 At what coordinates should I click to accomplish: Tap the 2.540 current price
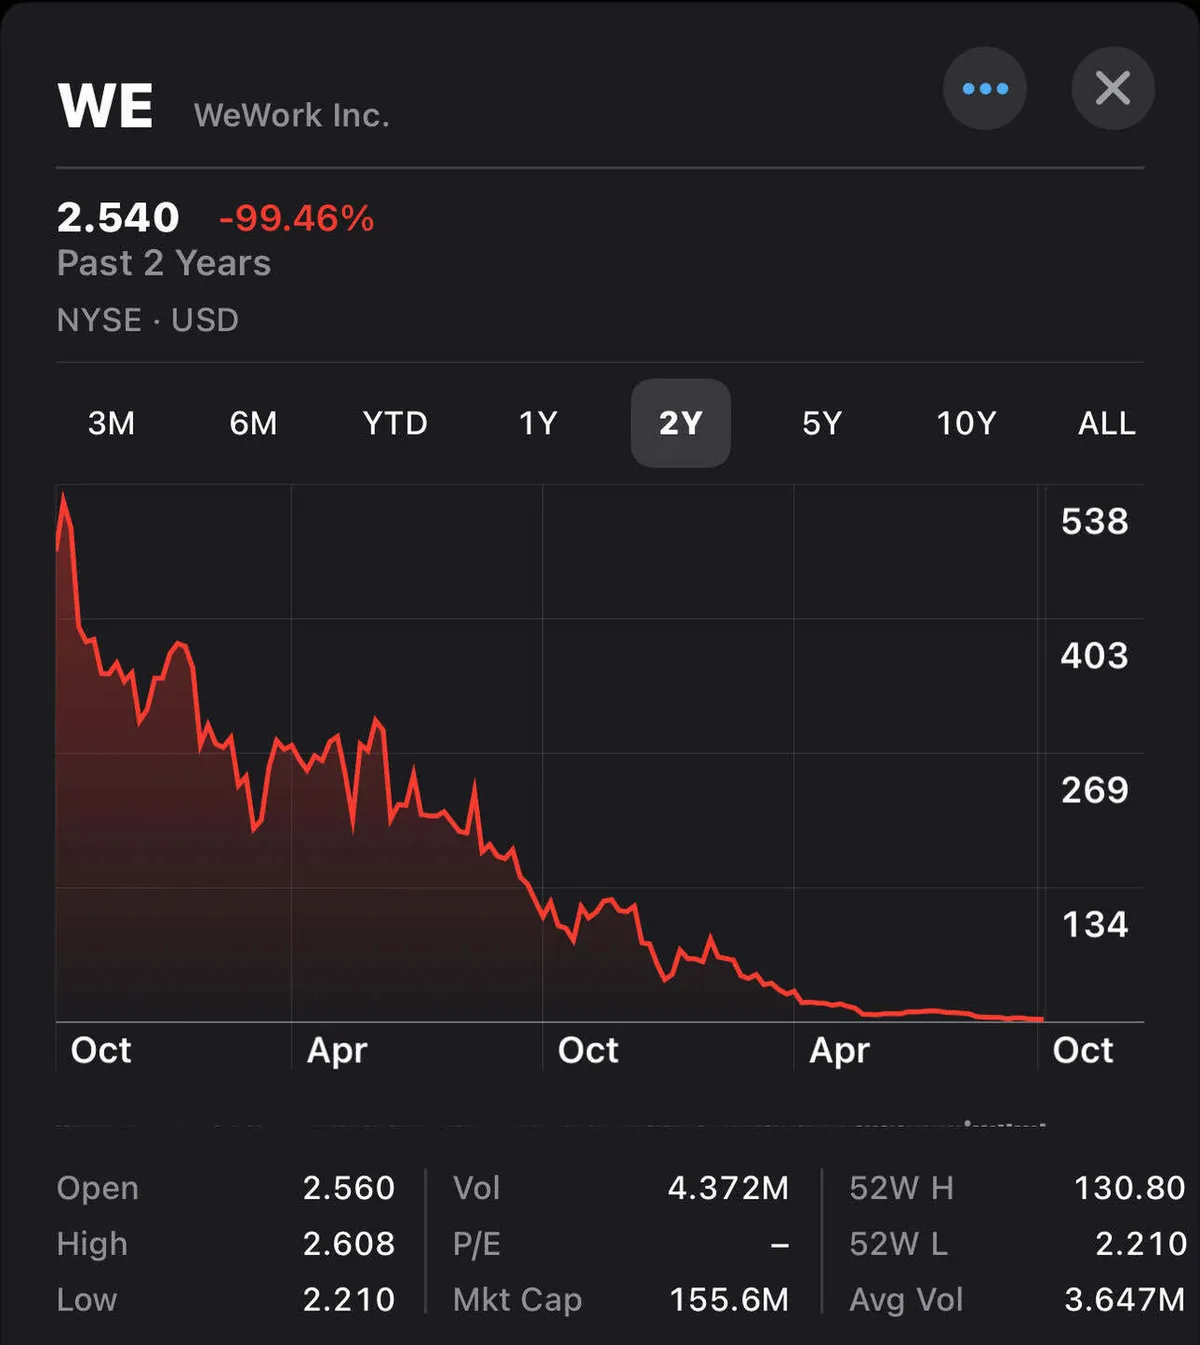point(118,218)
